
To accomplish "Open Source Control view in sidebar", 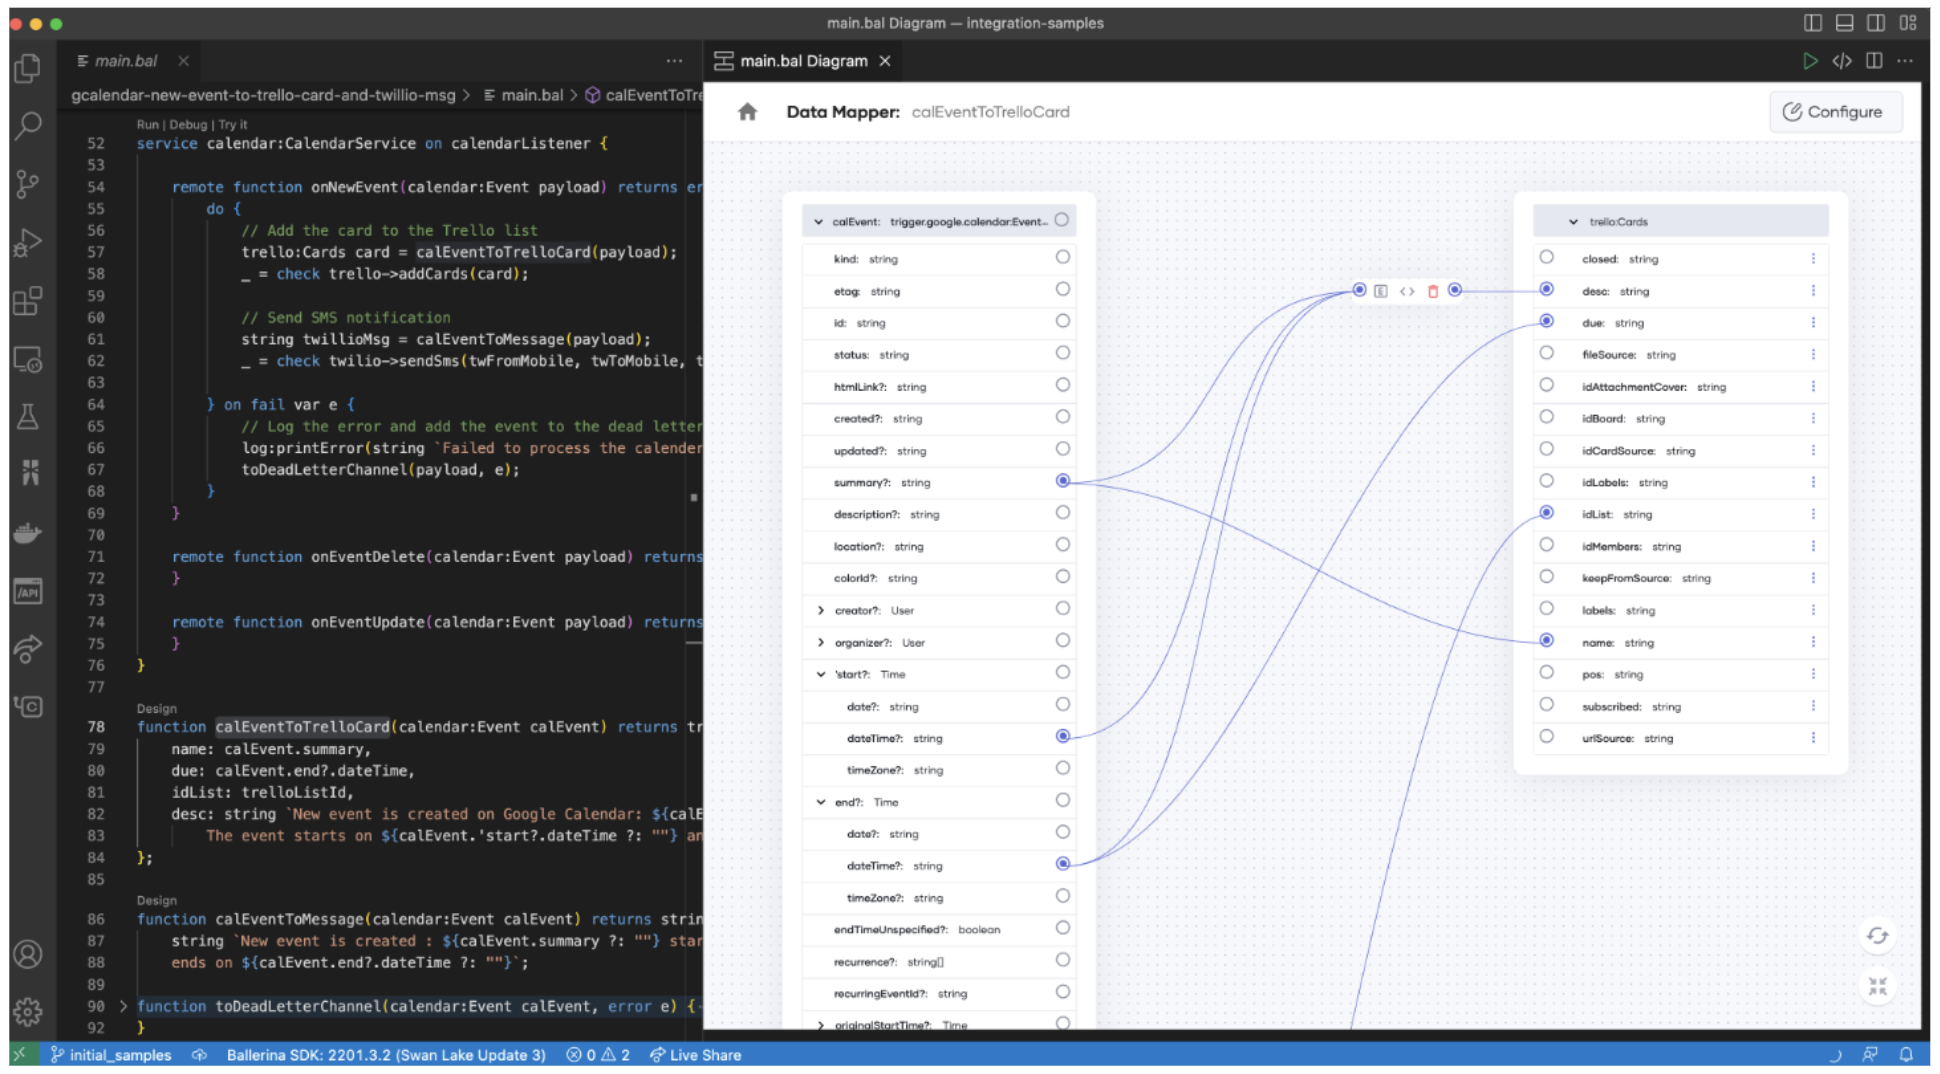I will pos(28,184).
